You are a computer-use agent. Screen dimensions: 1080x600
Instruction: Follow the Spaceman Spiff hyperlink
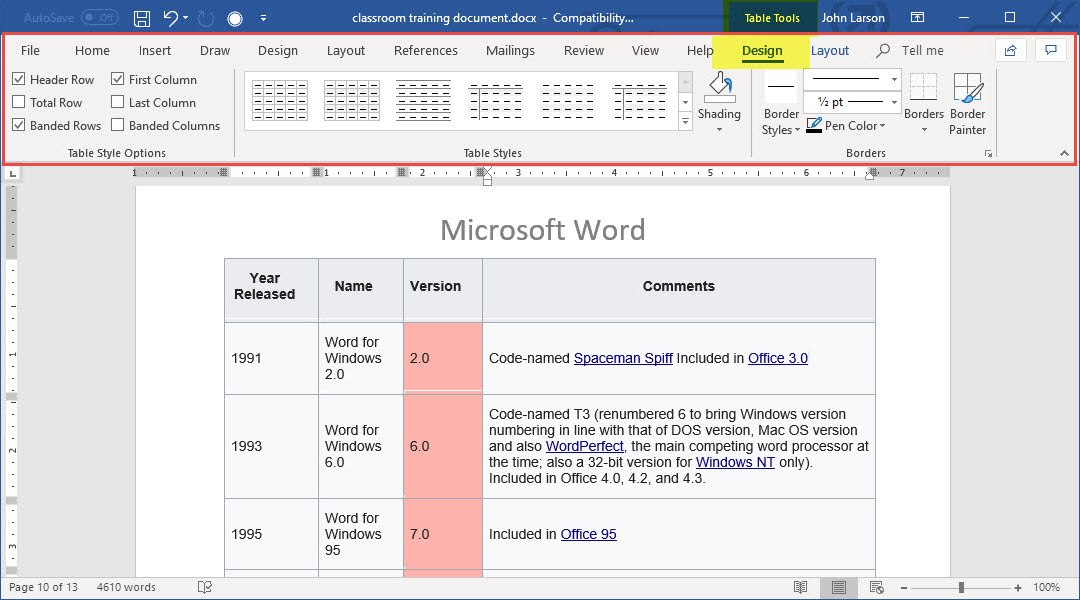click(622, 358)
